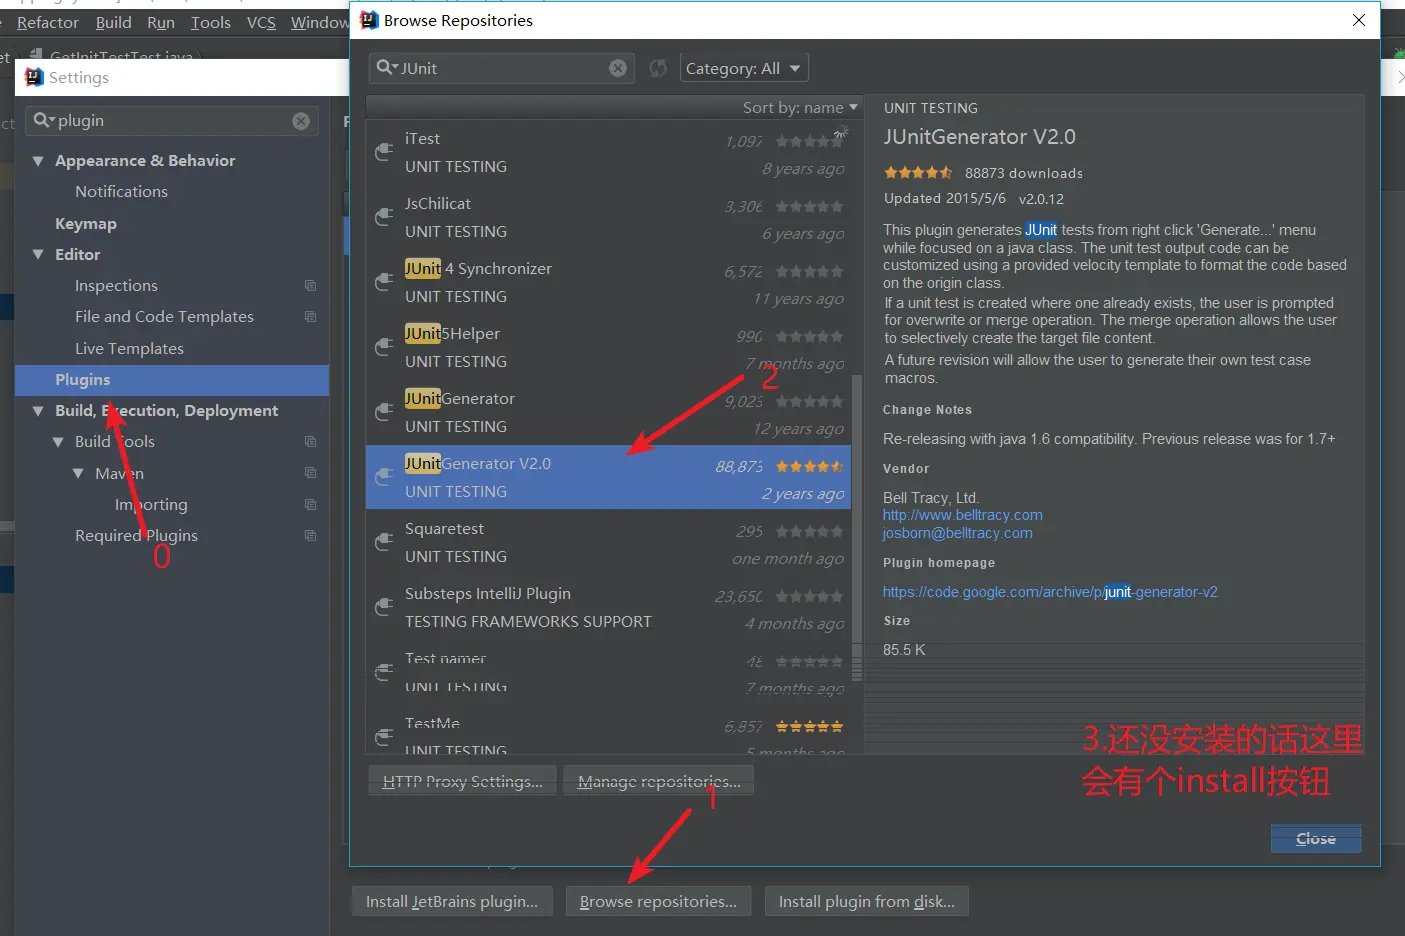Click the Substeps IntelliJ Plugin icon
The height and width of the screenshot is (936, 1405).
(384, 607)
